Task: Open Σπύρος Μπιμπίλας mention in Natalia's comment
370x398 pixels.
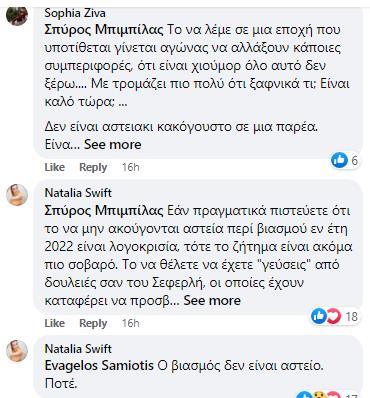Action: point(104,211)
